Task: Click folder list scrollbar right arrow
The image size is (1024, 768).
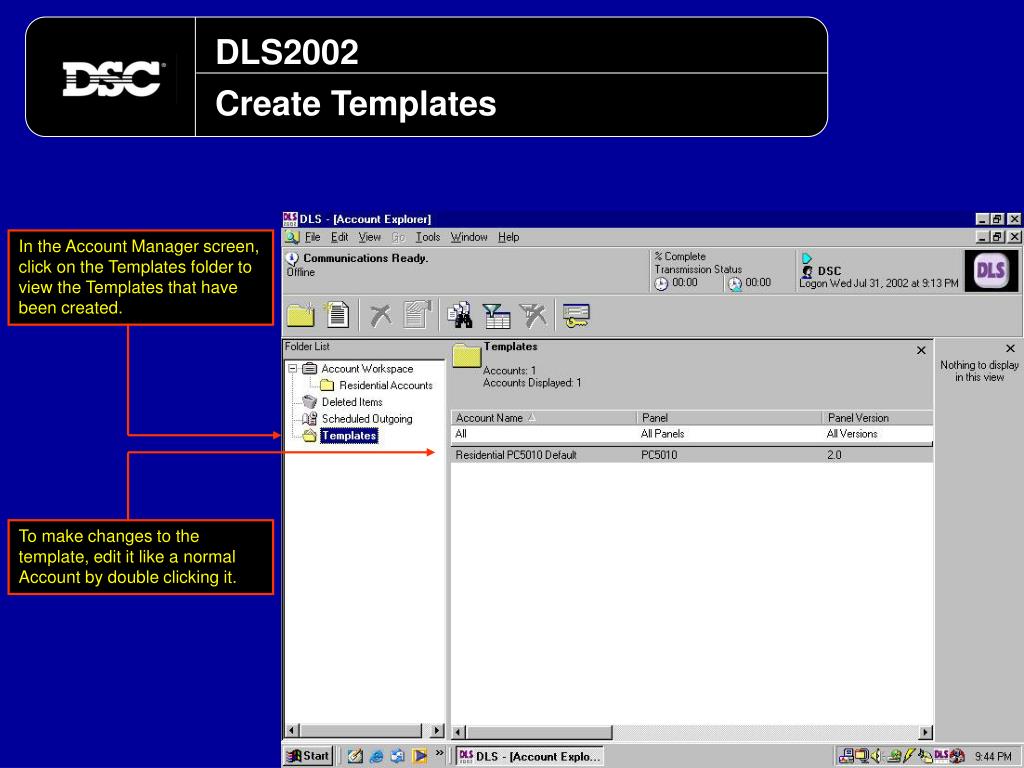Action: coord(438,731)
